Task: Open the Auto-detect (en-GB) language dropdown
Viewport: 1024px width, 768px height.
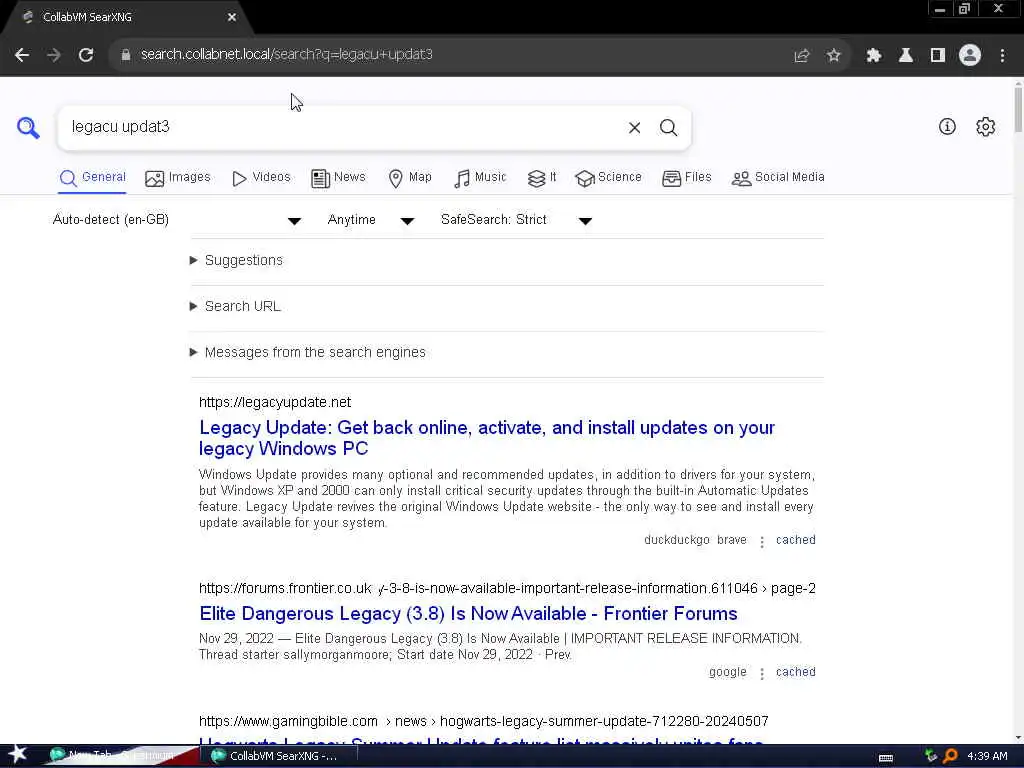Action: pyautogui.click(x=176, y=220)
